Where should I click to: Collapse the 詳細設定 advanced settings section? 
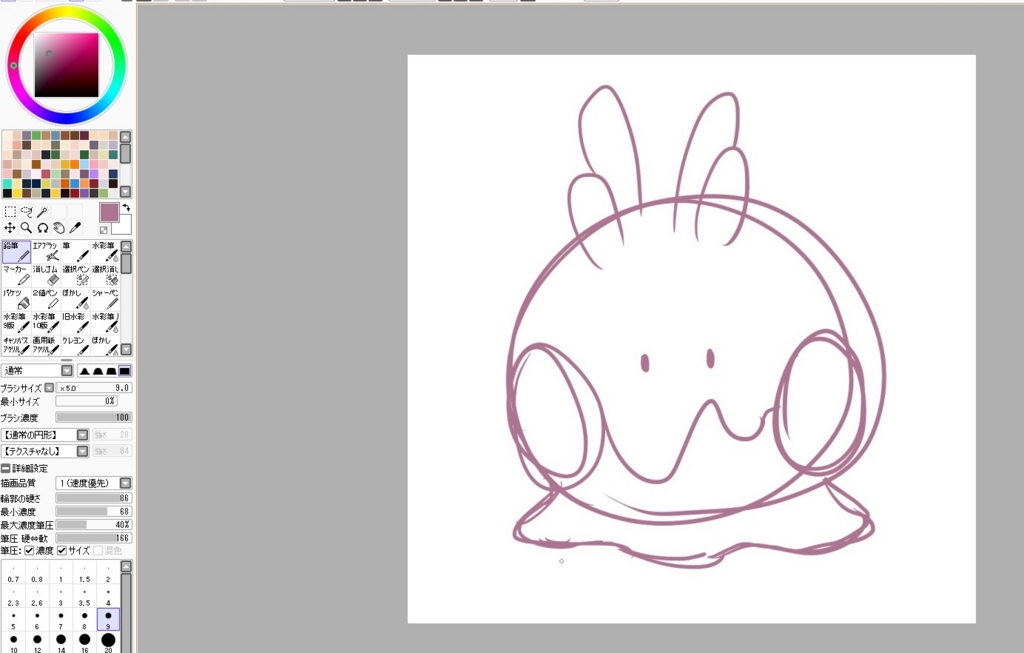5,468
